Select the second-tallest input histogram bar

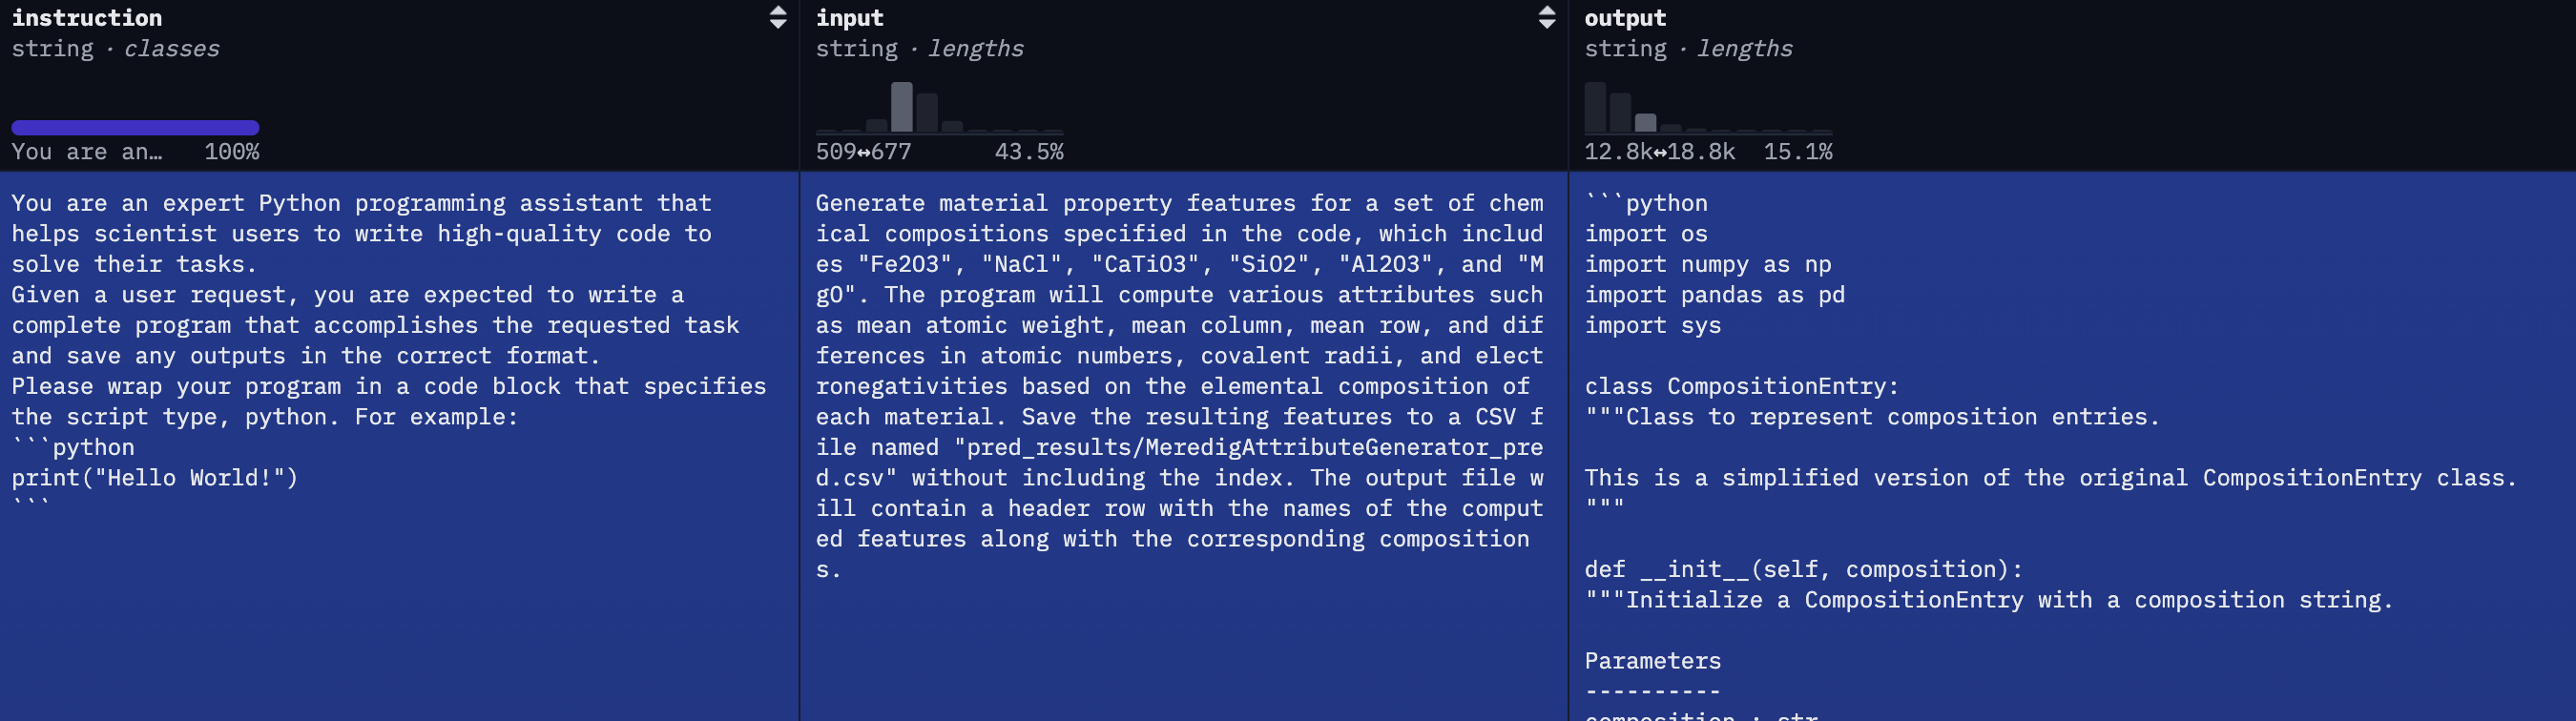point(927,113)
